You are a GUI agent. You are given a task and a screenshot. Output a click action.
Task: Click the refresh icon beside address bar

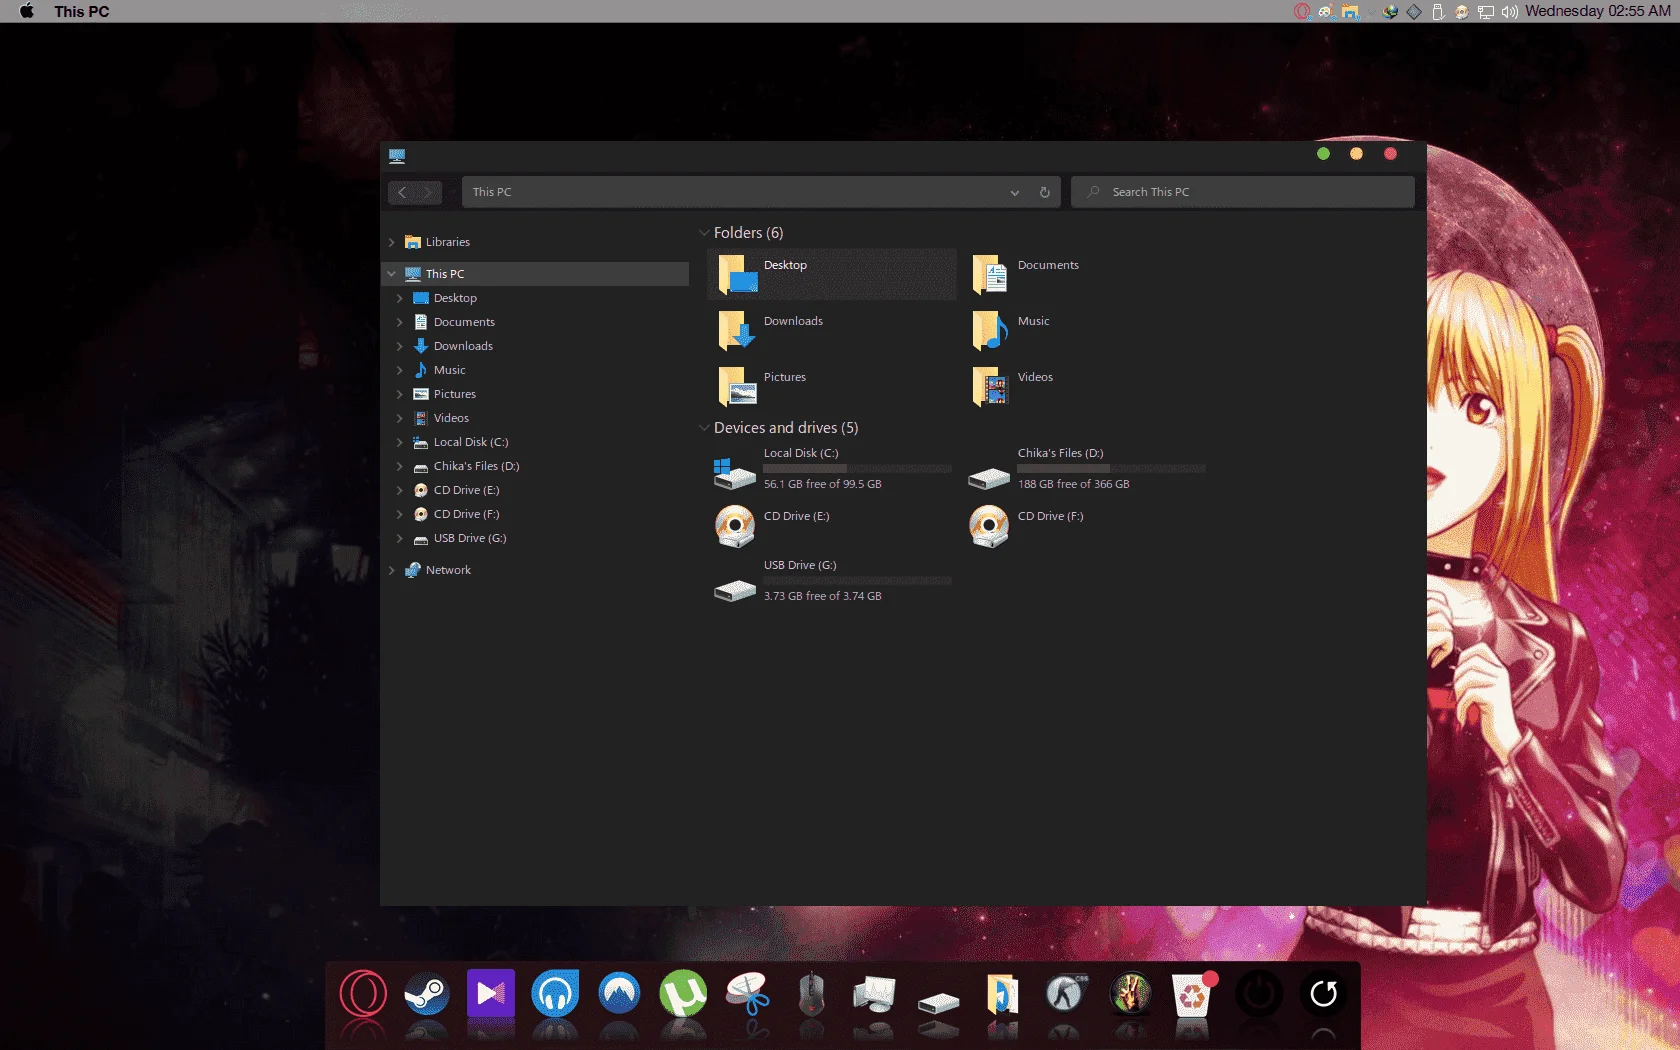1045,192
